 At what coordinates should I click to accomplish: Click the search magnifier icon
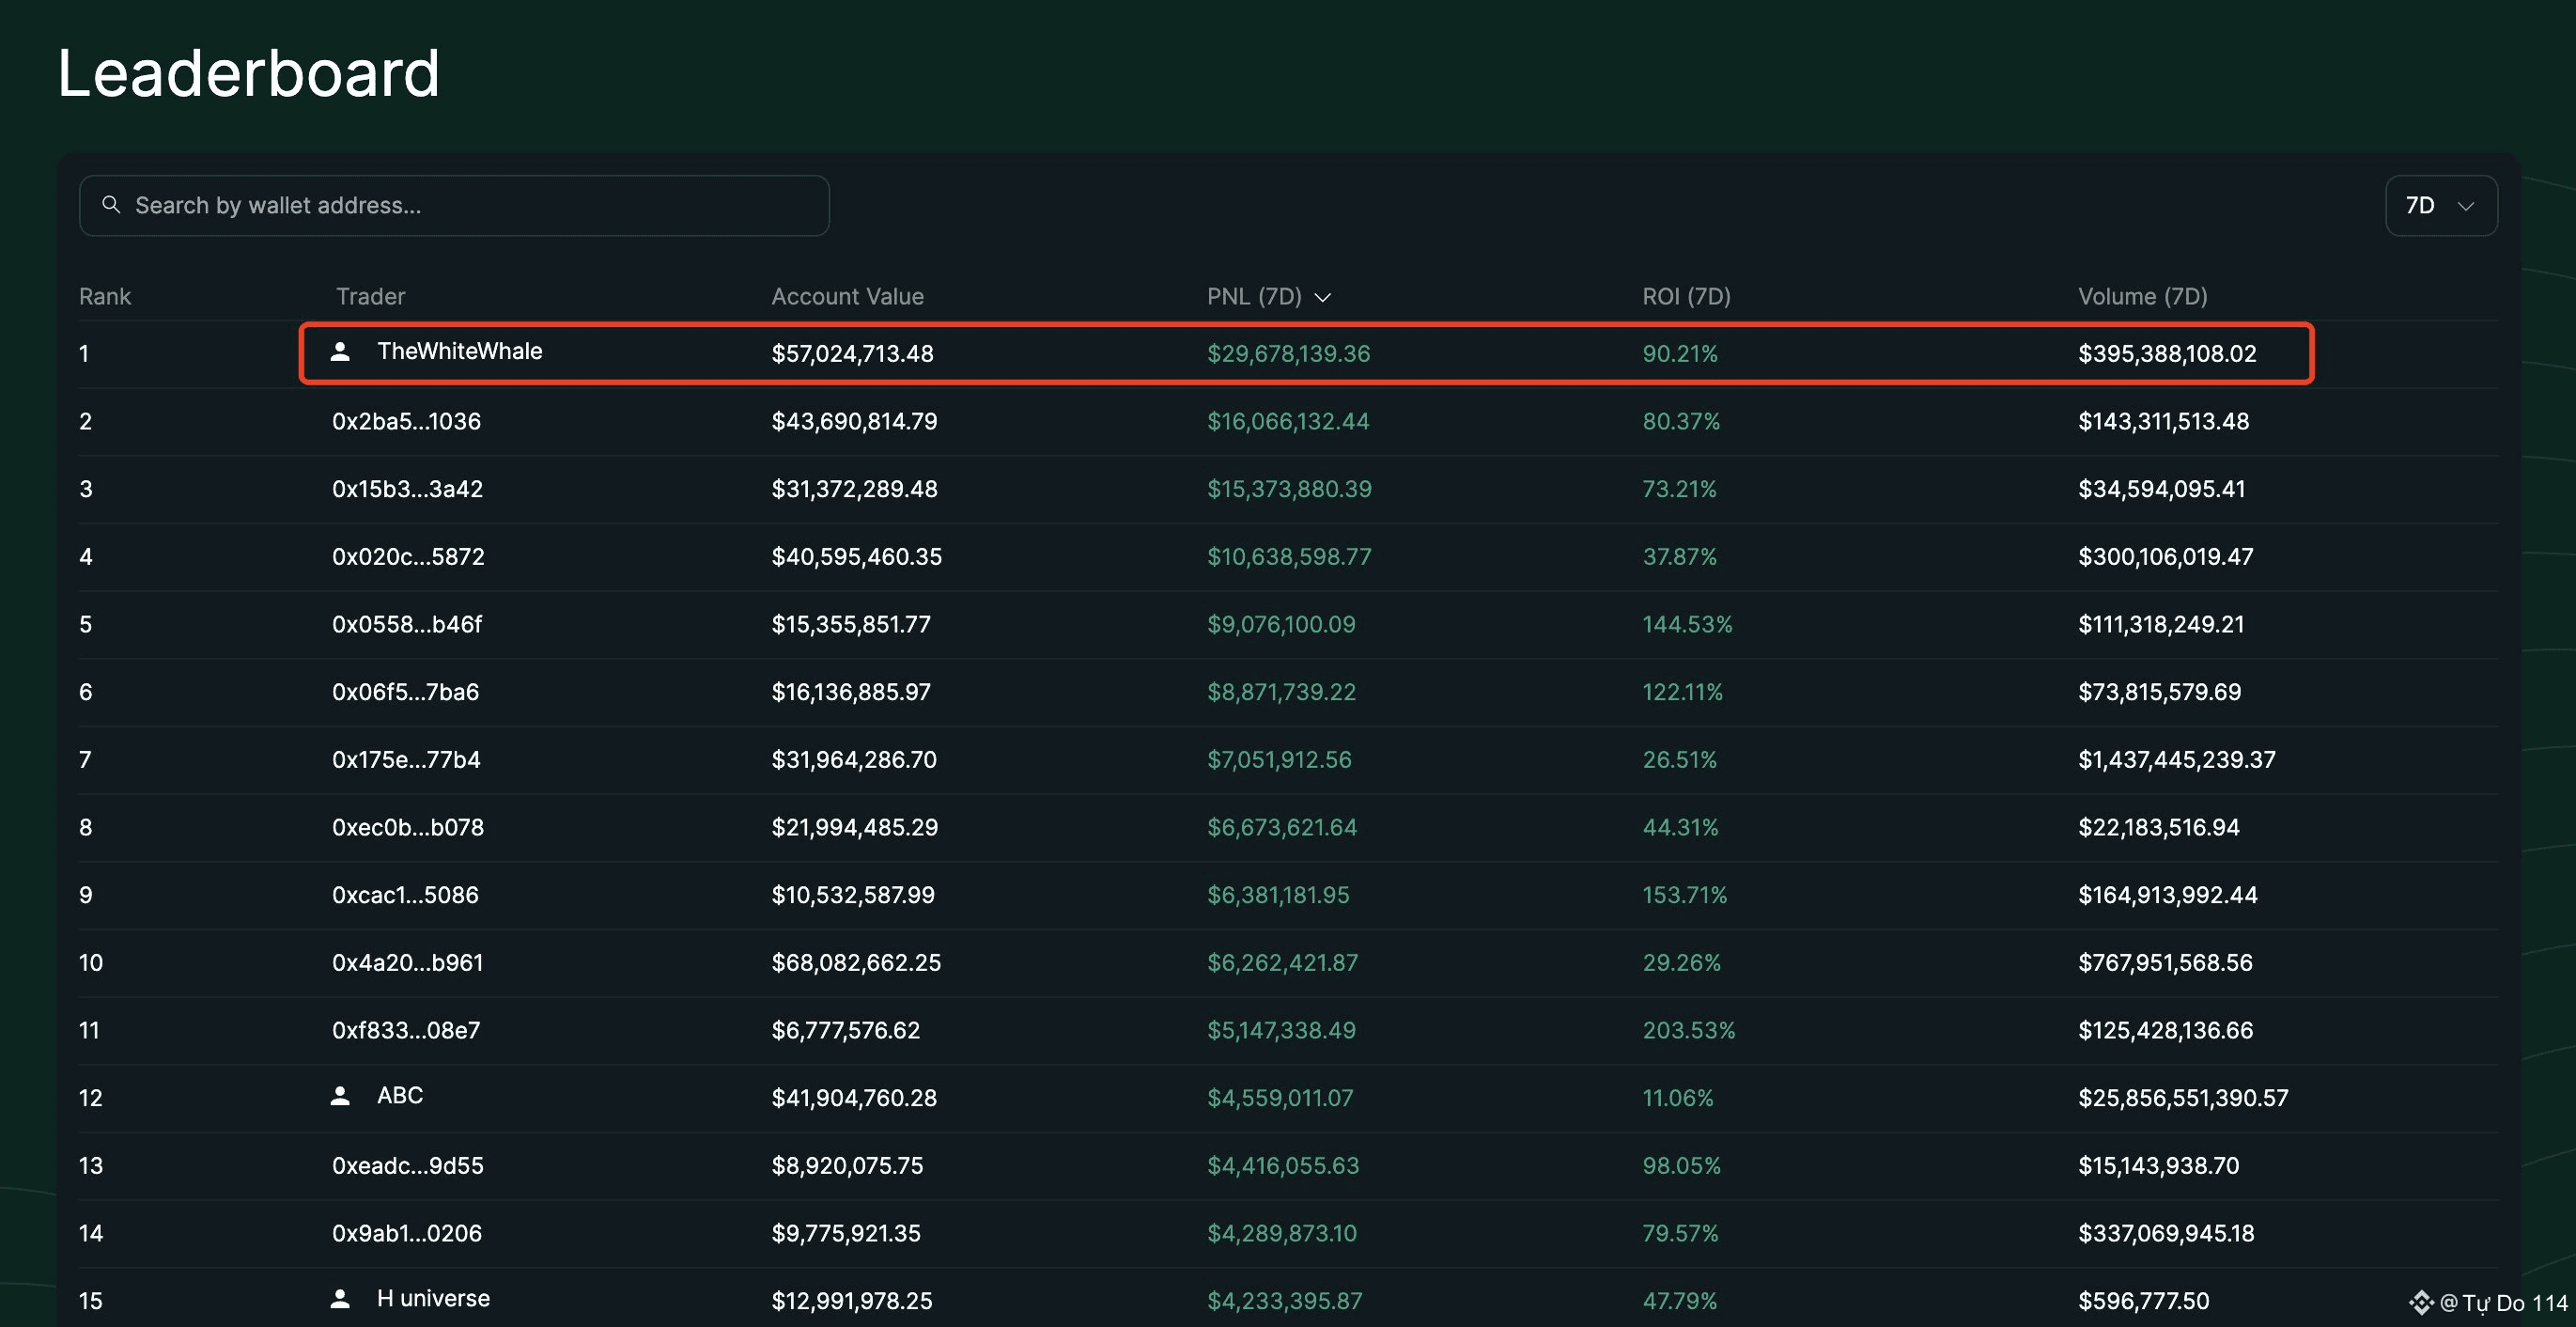tap(111, 205)
